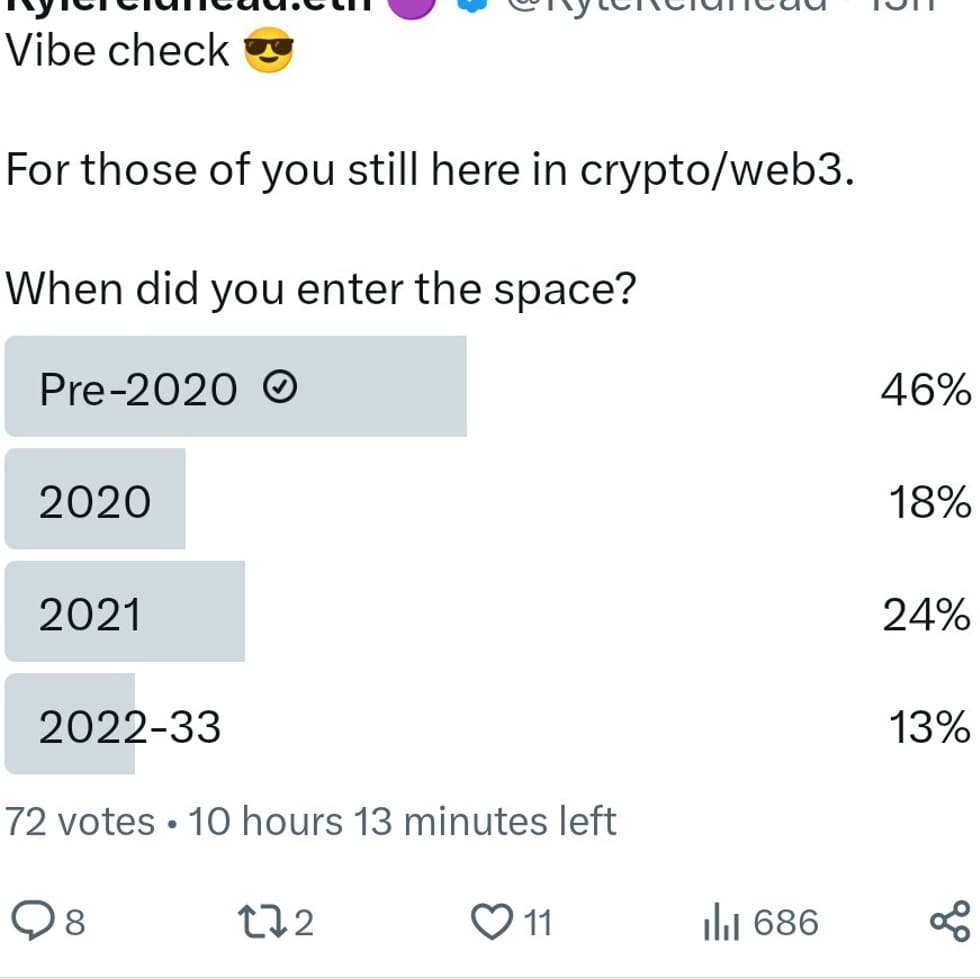Open the author's display name profile

tap(189, 5)
